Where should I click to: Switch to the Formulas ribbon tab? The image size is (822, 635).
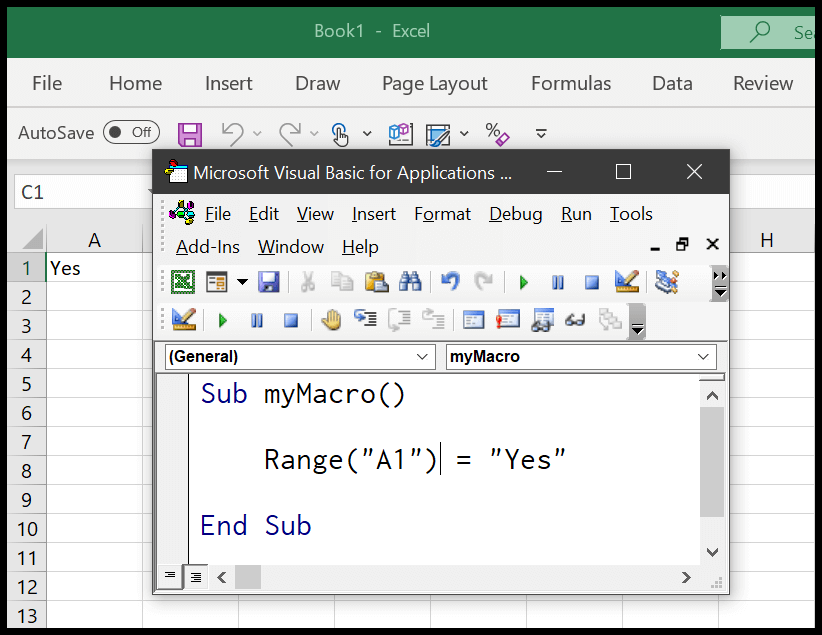tap(570, 84)
